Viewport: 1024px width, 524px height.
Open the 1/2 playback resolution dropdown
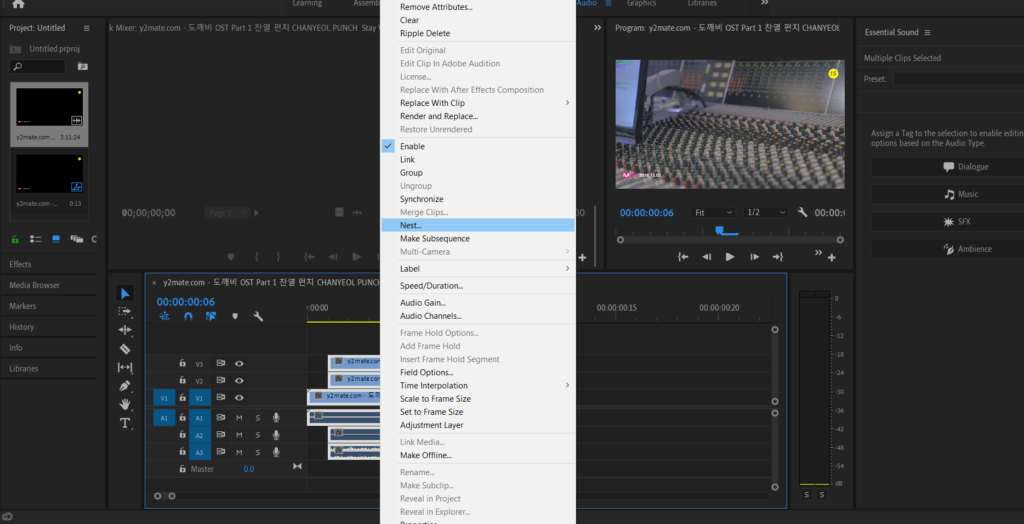pyautogui.click(x=765, y=212)
